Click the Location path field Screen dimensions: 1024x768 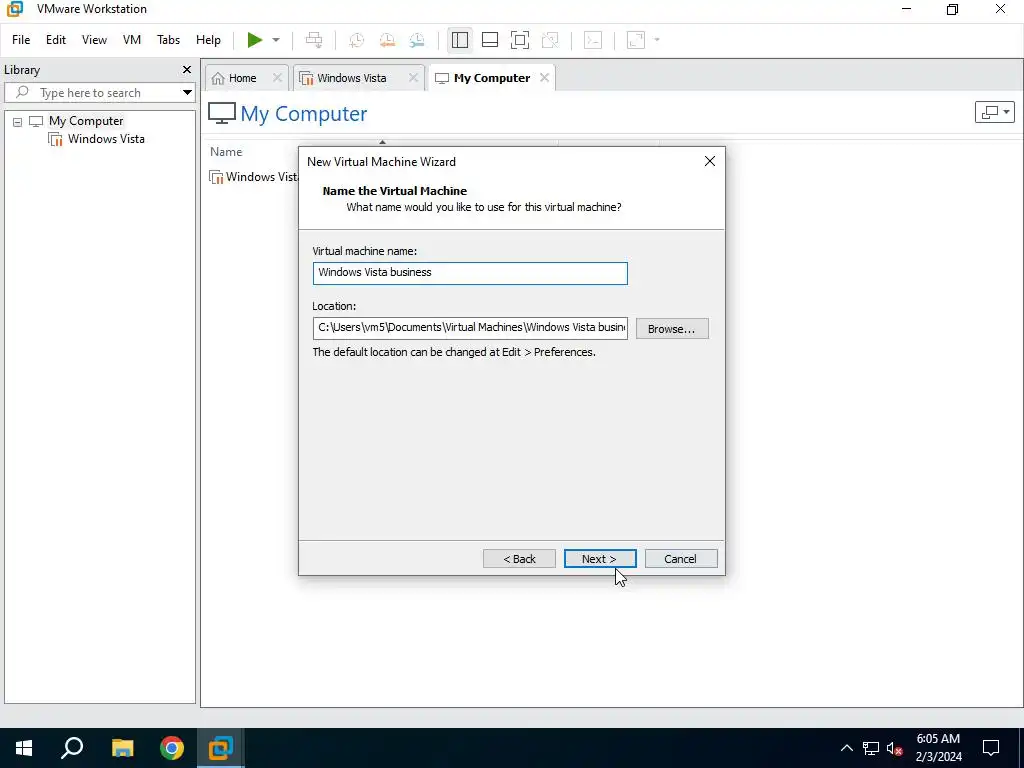click(470, 328)
